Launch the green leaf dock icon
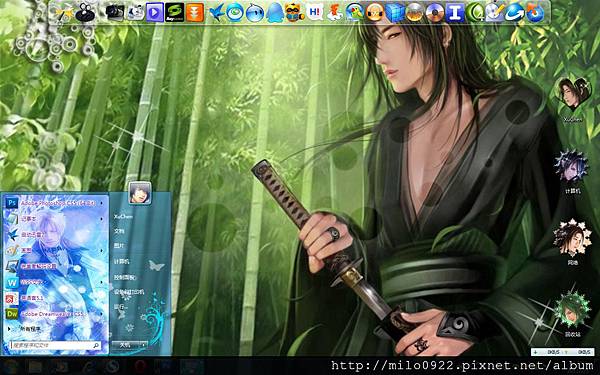The width and height of the screenshot is (600, 375). [475, 13]
